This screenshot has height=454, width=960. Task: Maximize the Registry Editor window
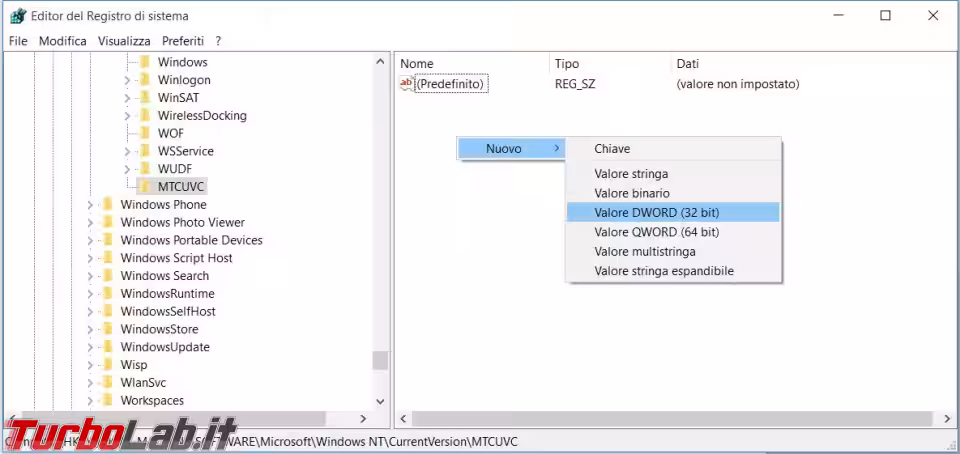(x=885, y=16)
